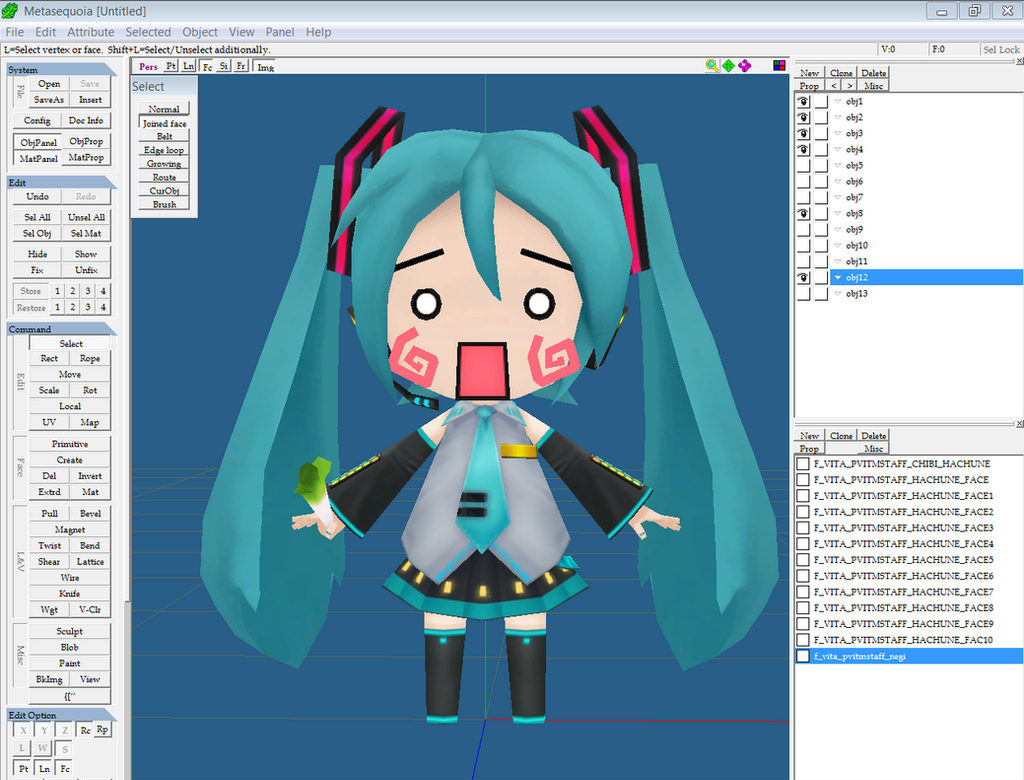Open the MatPanel button

(38, 159)
